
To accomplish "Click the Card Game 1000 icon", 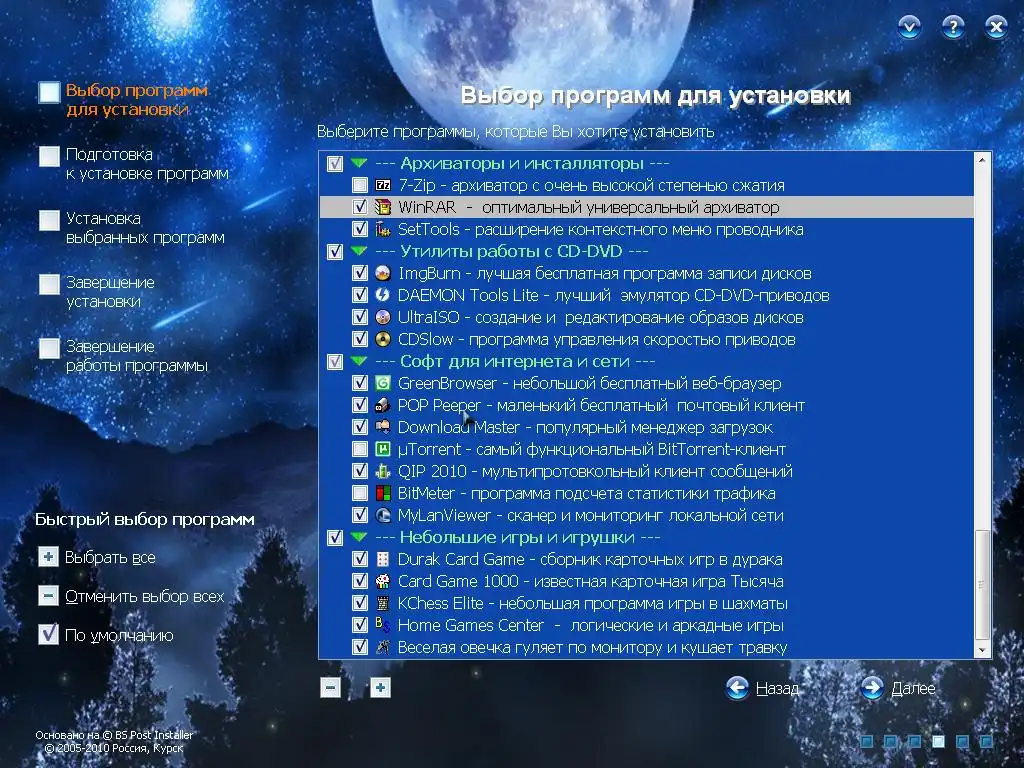I will 383,581.
